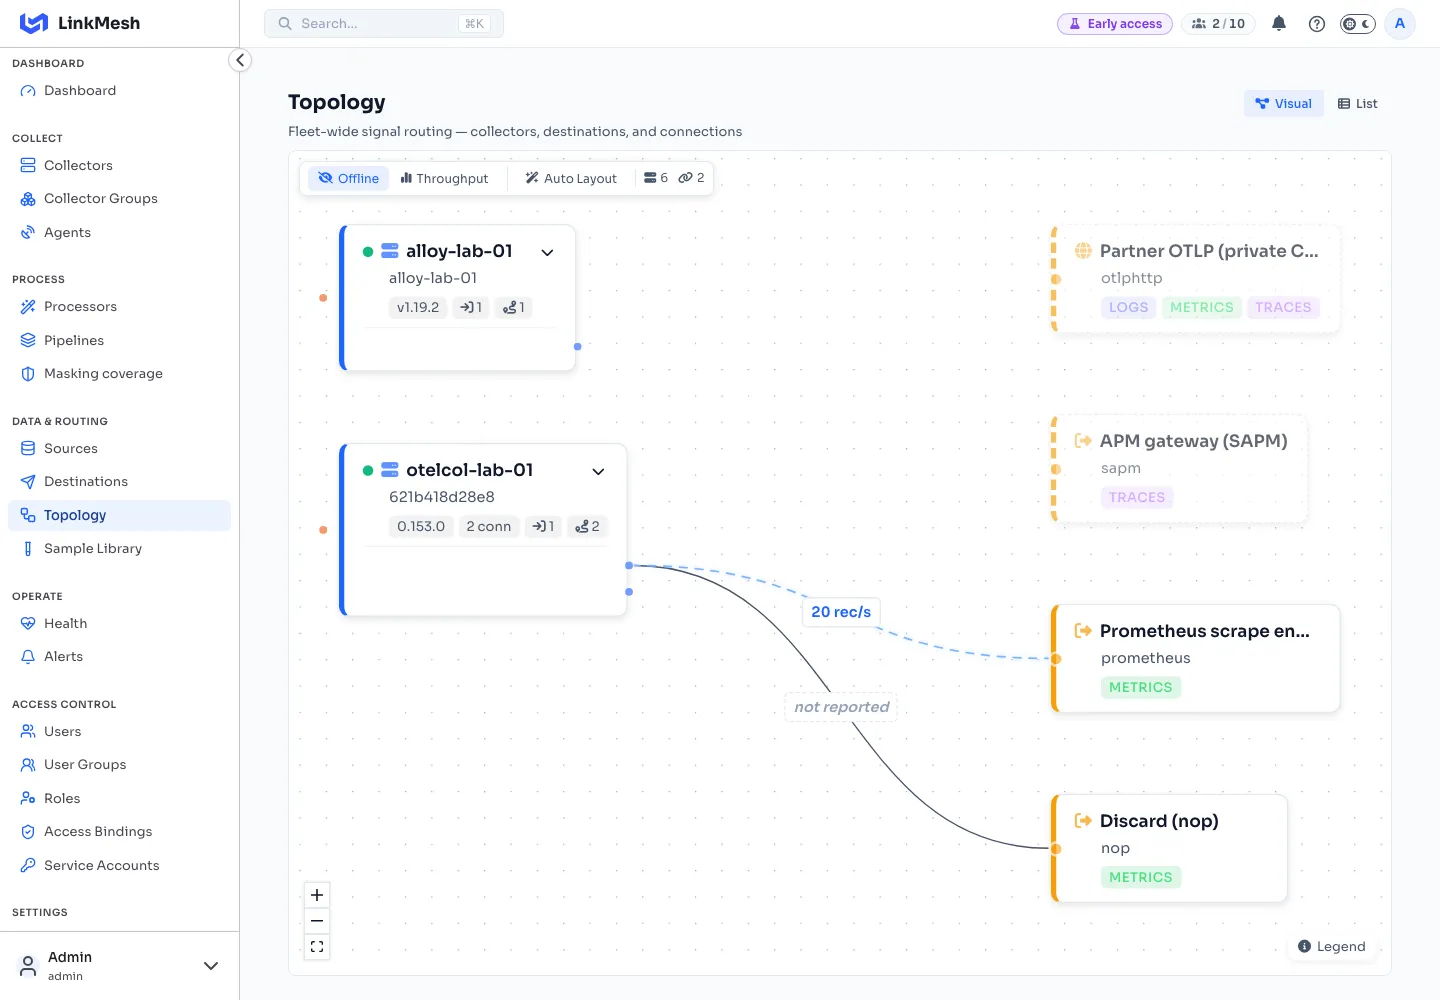Go to Pipelines page
This screenshot has width=1440, height=1000.
119,340
